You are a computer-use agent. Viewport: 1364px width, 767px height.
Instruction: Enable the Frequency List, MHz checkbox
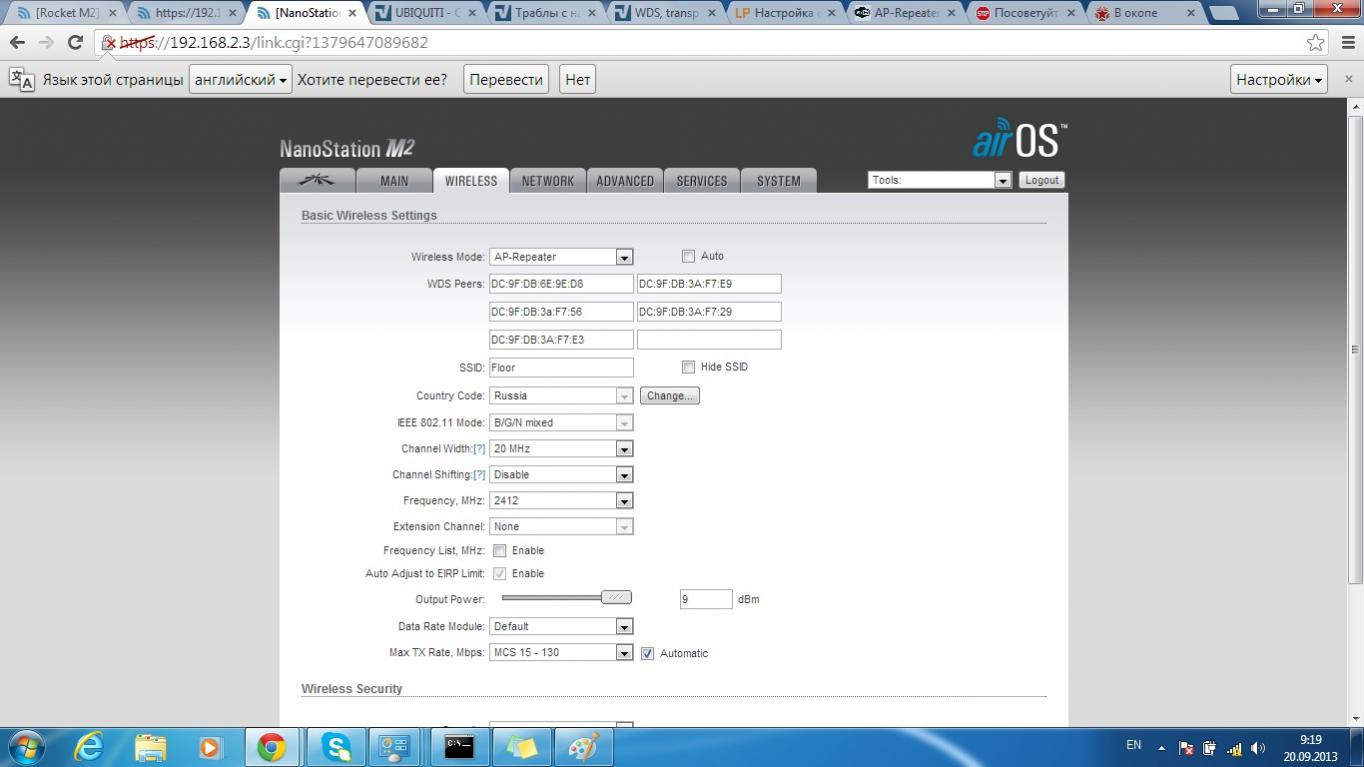[499, 550]
